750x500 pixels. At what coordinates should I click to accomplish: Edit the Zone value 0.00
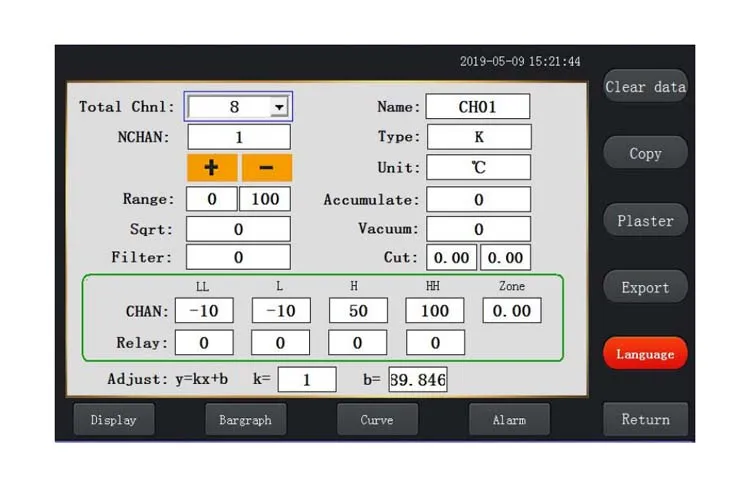click(512, 311)
